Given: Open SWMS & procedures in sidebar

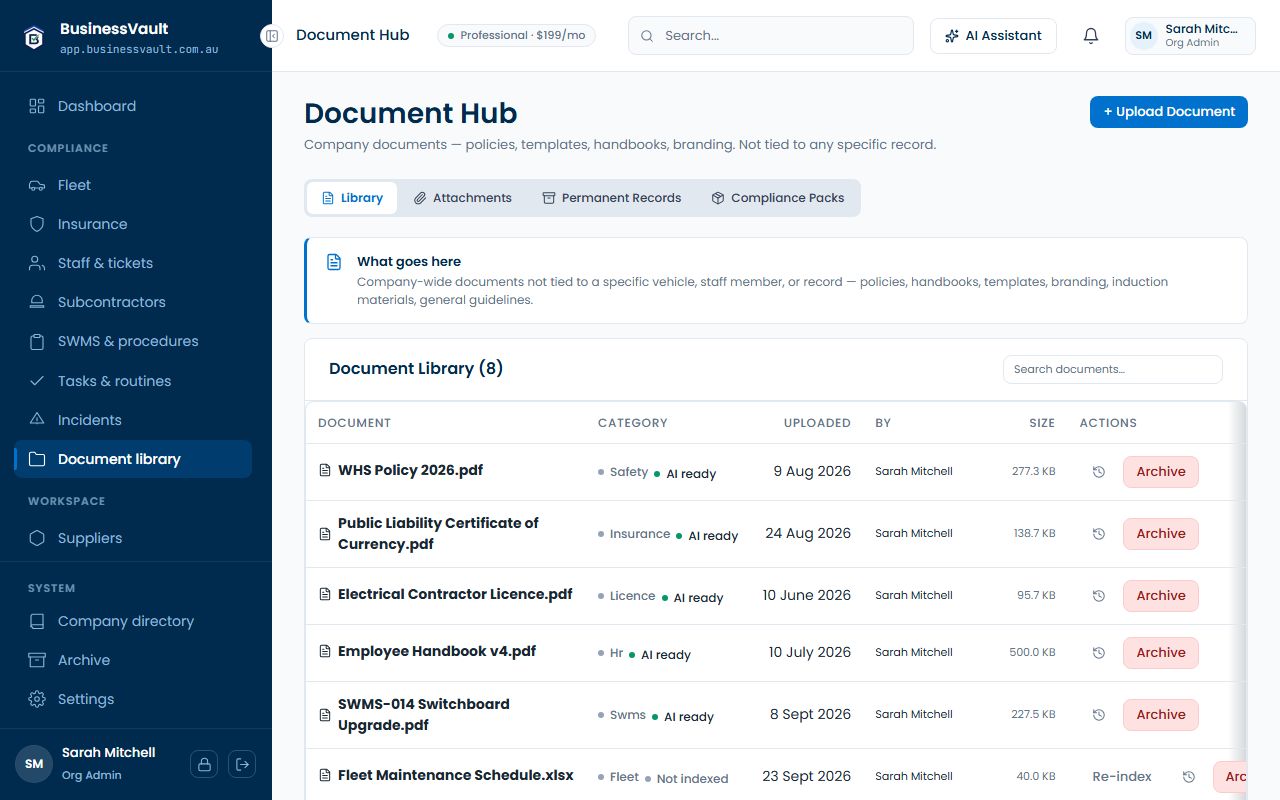Looking at the screenshot, I should point(133,341).
